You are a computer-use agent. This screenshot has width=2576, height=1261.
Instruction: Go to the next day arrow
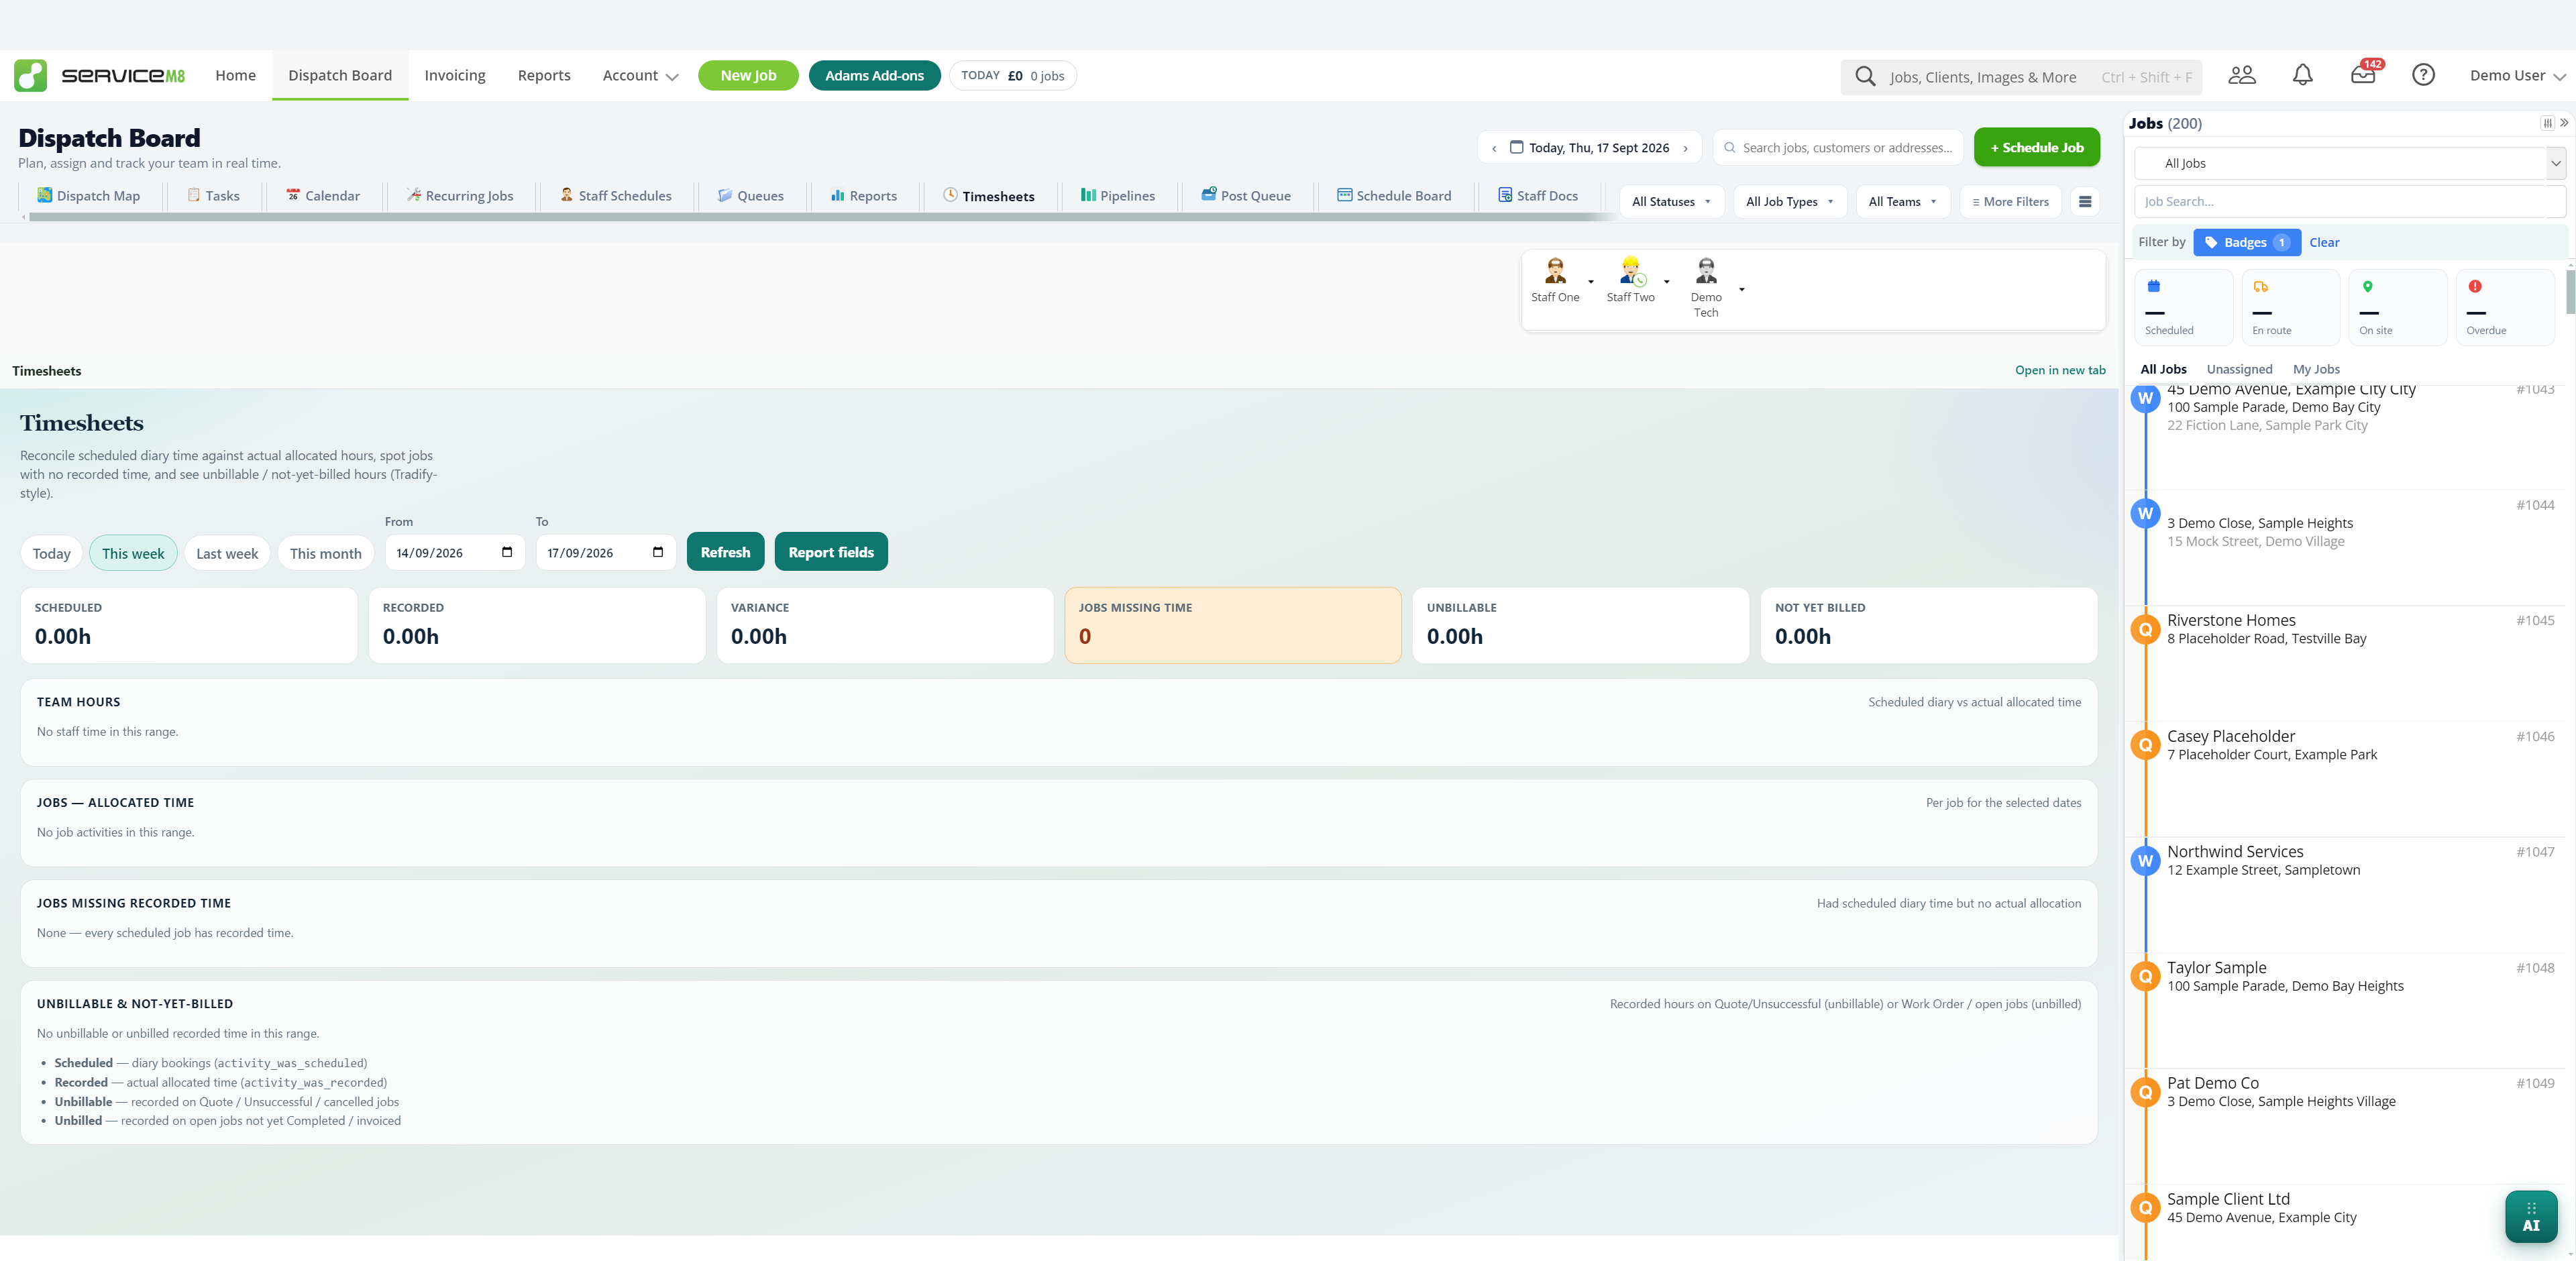[x=1686, y=148]
